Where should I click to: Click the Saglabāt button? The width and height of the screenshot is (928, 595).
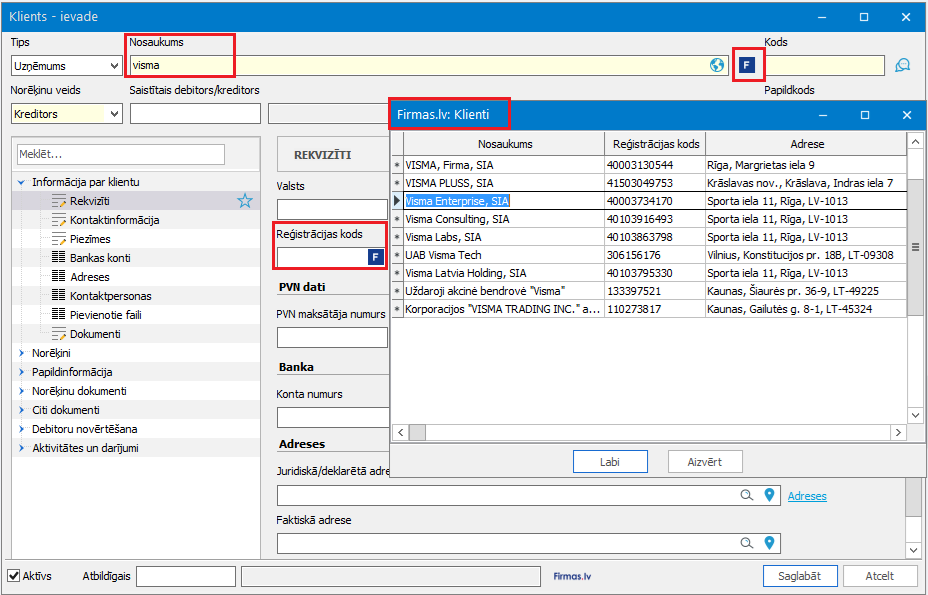[x=799, y=576]
